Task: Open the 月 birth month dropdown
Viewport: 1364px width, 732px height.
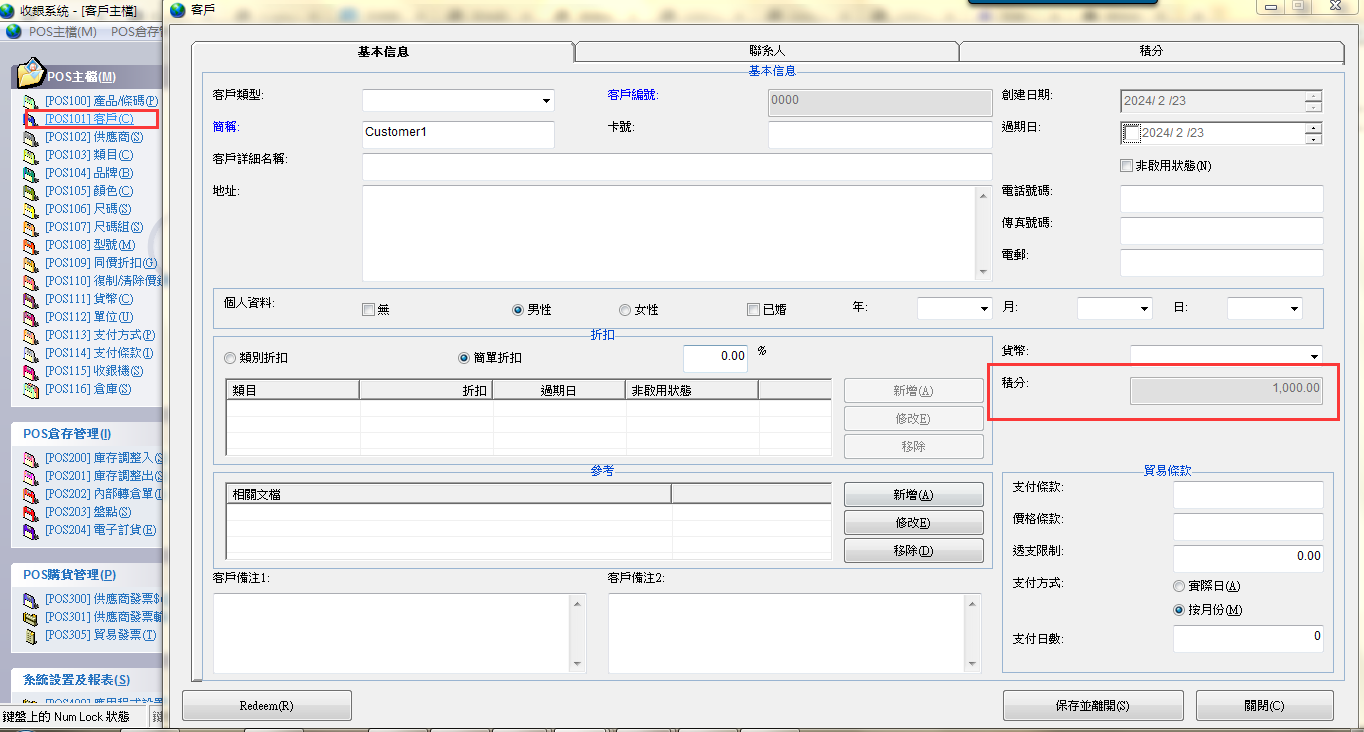Action: click(1144, 309)
